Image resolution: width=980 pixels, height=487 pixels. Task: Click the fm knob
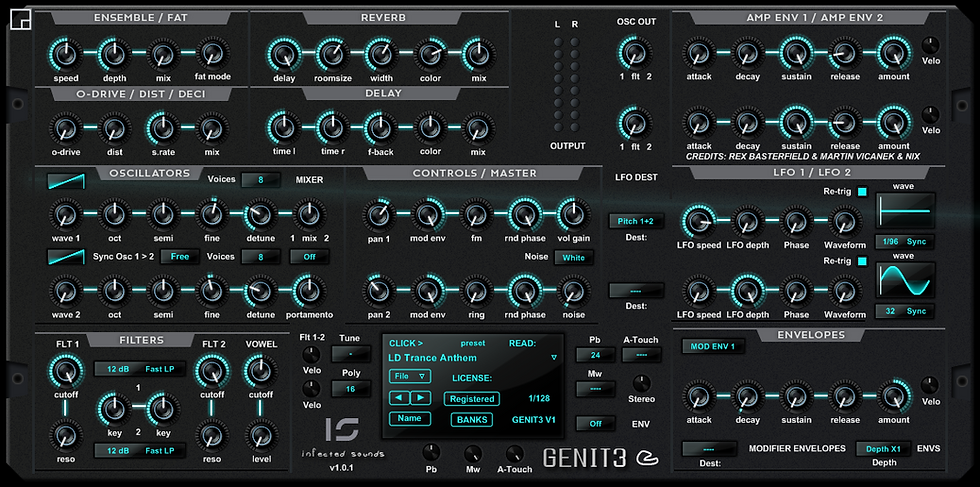476,215
